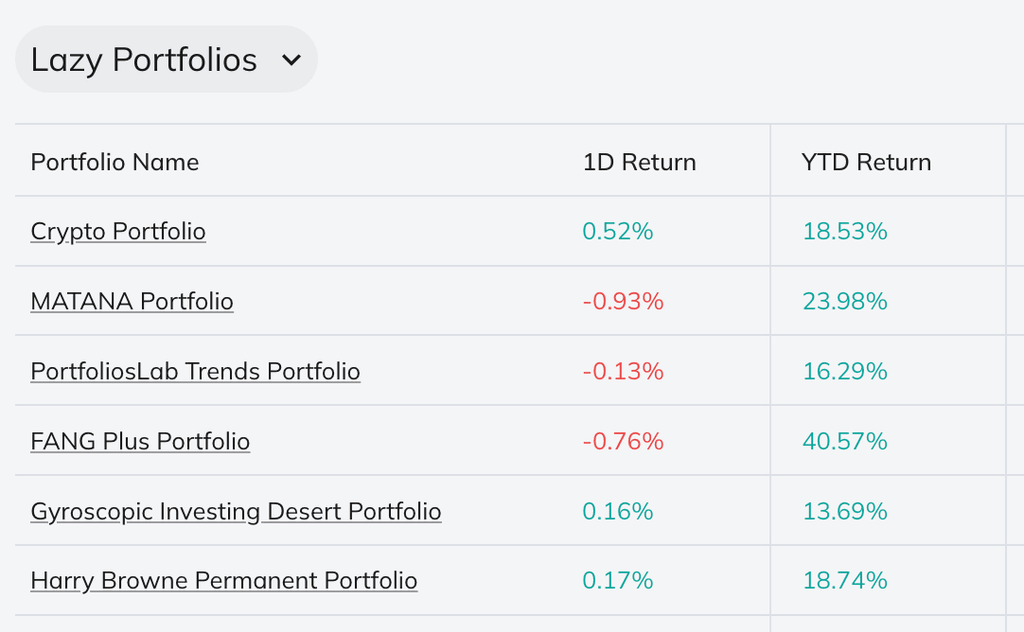Open the FANG Plus Portfolio link
The height and width of the screenshot is (632, 1024).
pos(140,442)
